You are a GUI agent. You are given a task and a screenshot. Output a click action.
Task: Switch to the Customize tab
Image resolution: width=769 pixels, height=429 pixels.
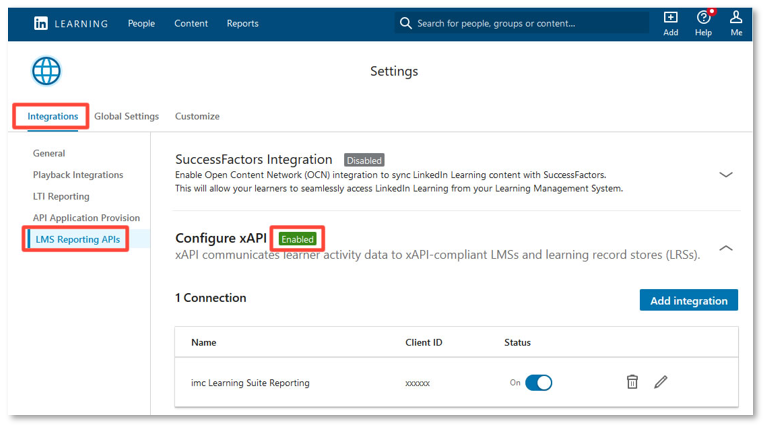pyautogui.click(x=197, y=116)
